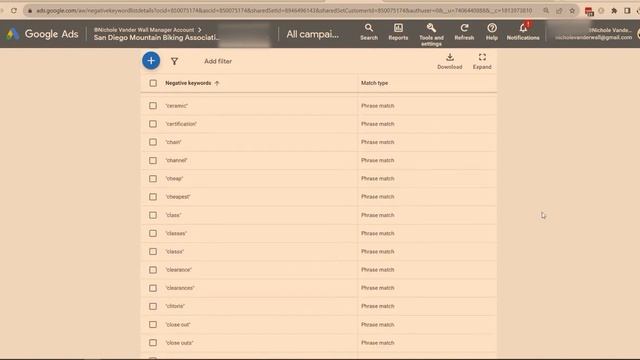Viewport: 640px width, 360px height.
Task: Check the 'clearance' keyword row
Action: coord(153,270)
